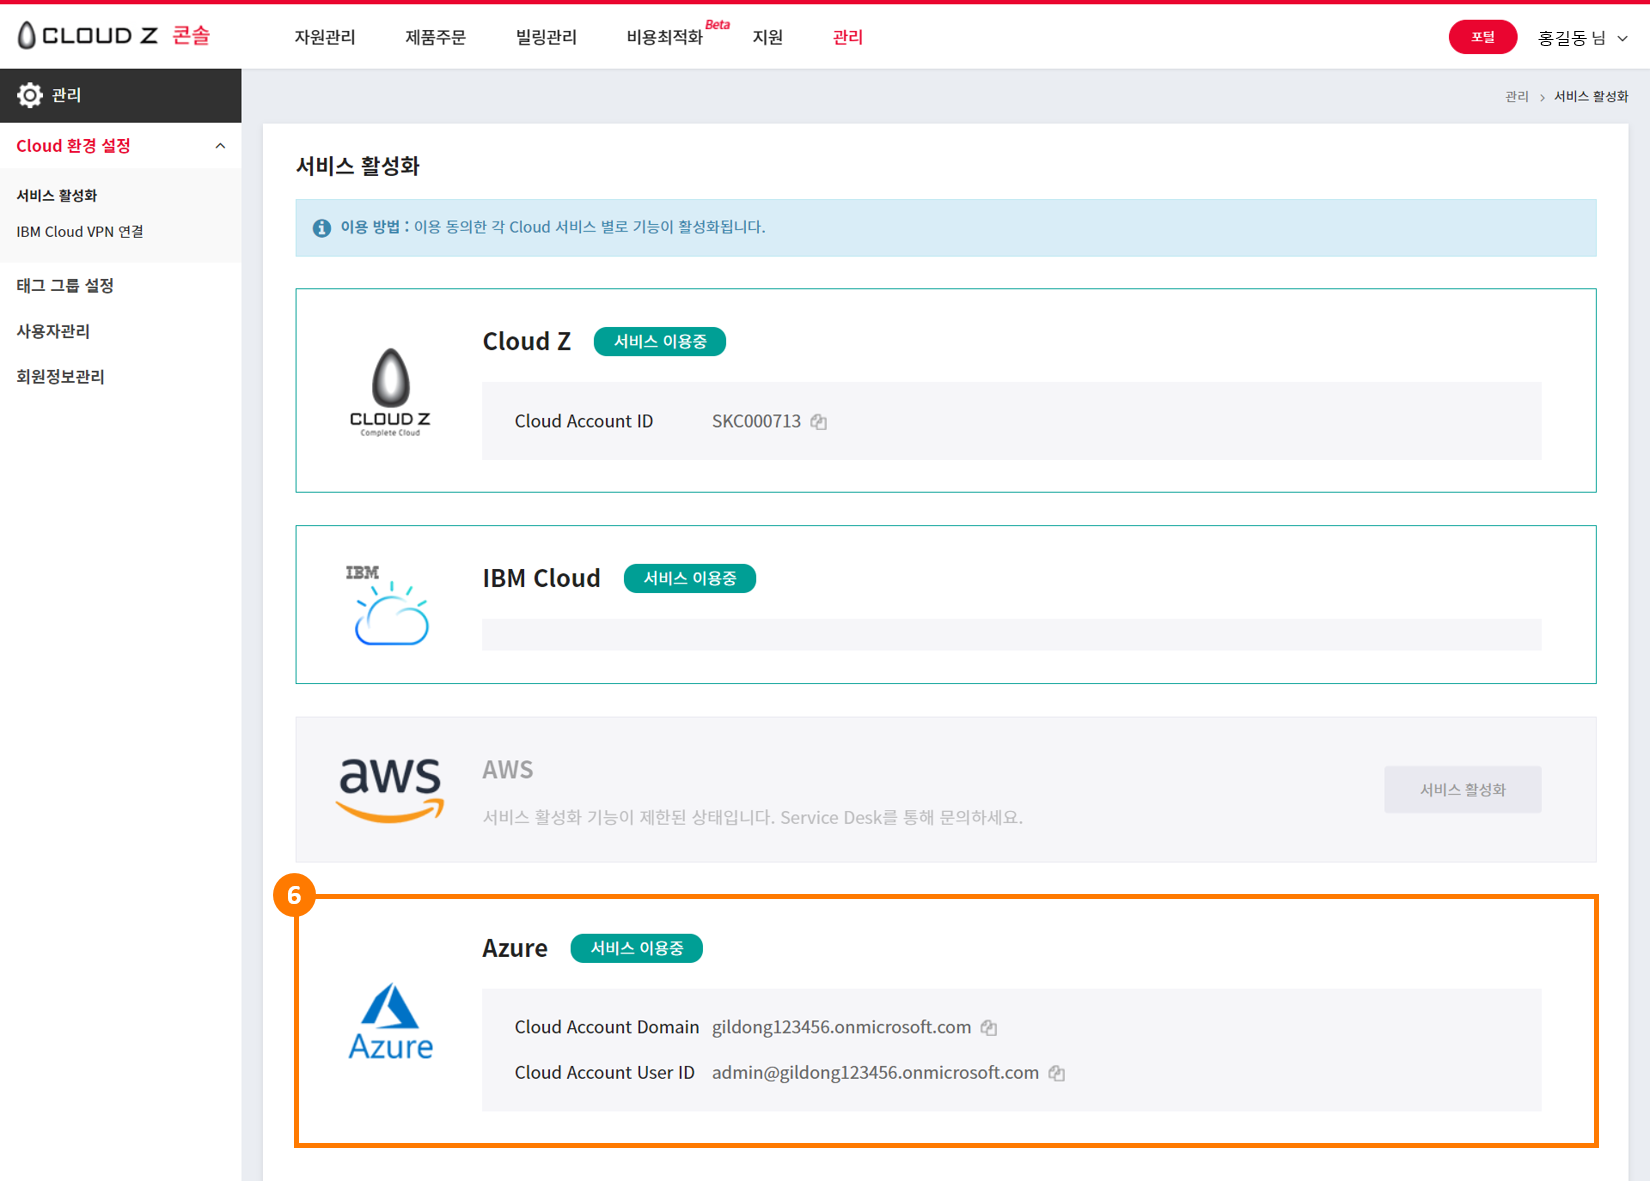Screen dimensions: 1650x1181
Task: Click the red 포털 button
Action: click(1483, 37)
